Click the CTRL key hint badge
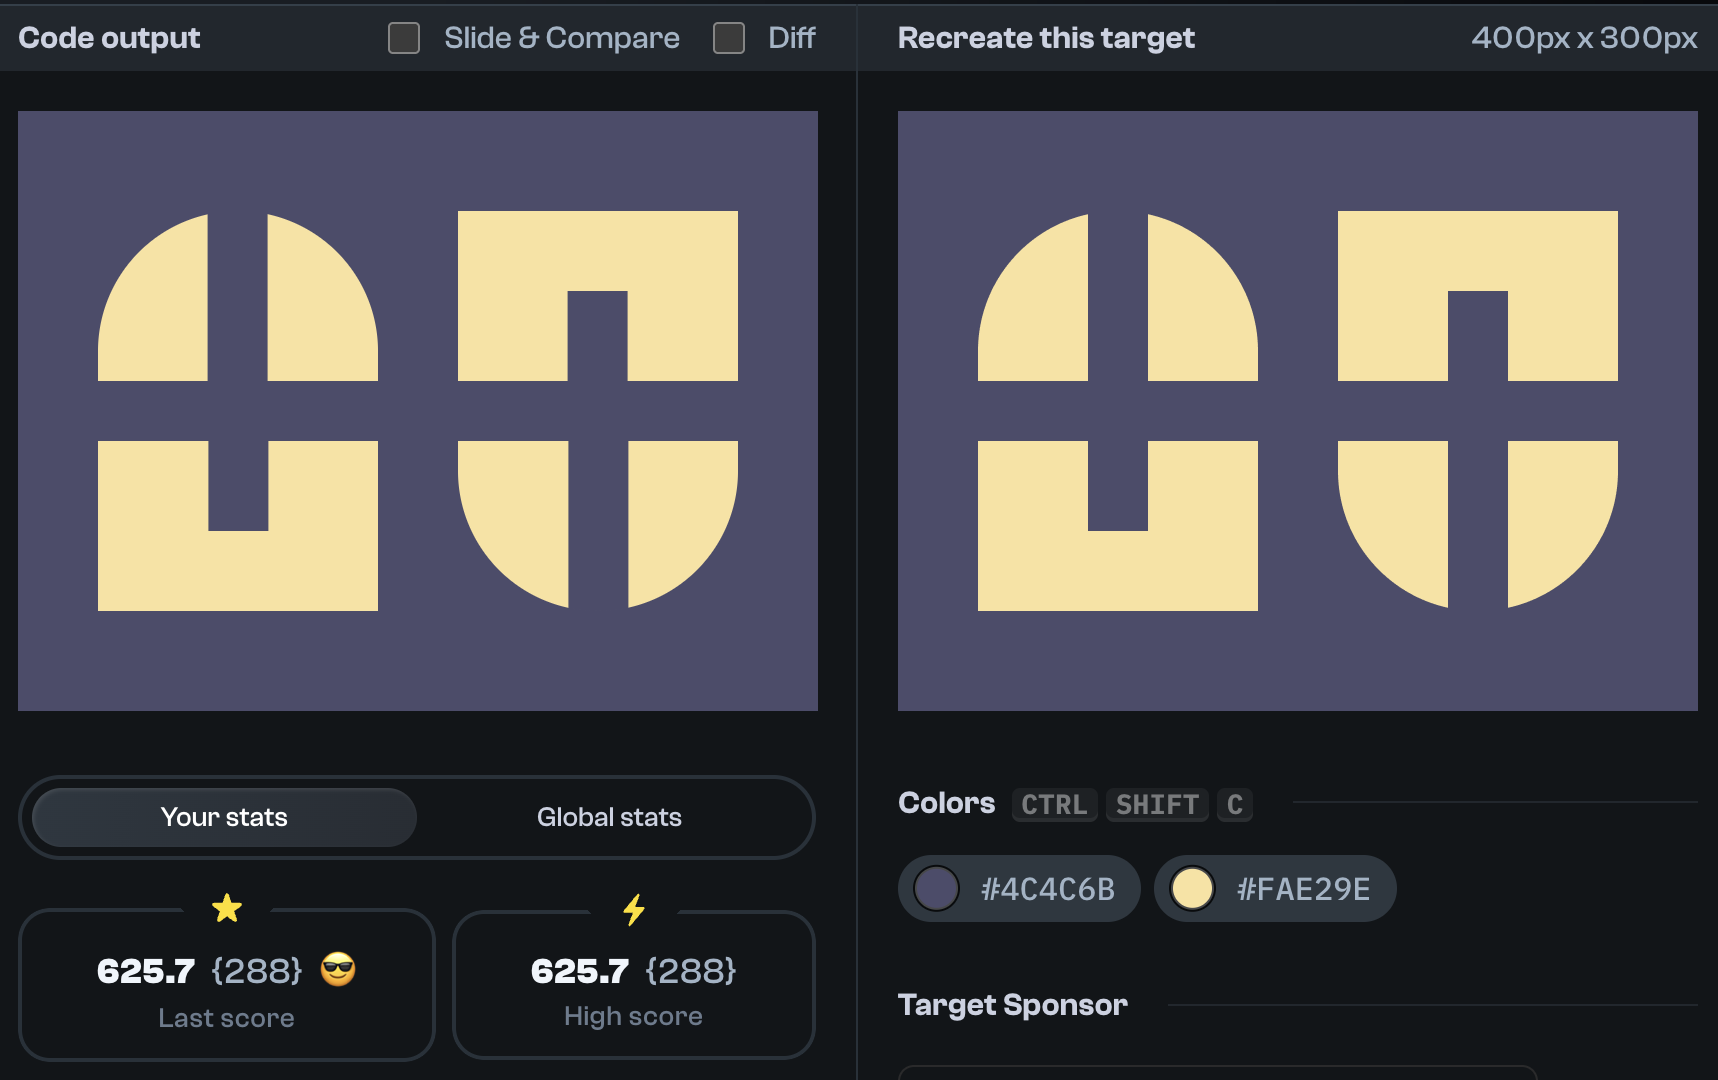1718x1080 pixels. [x=1054, y=804]
